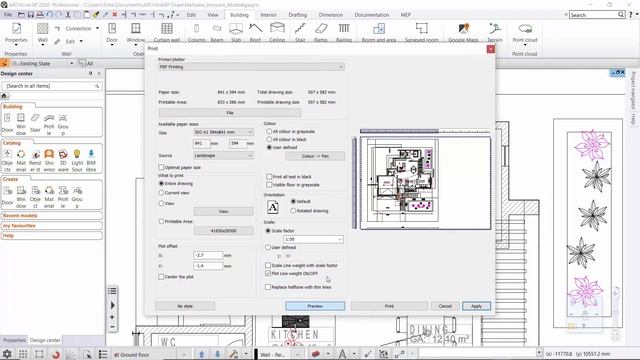Open the Source Landscape dropdown

coord(223,156)
